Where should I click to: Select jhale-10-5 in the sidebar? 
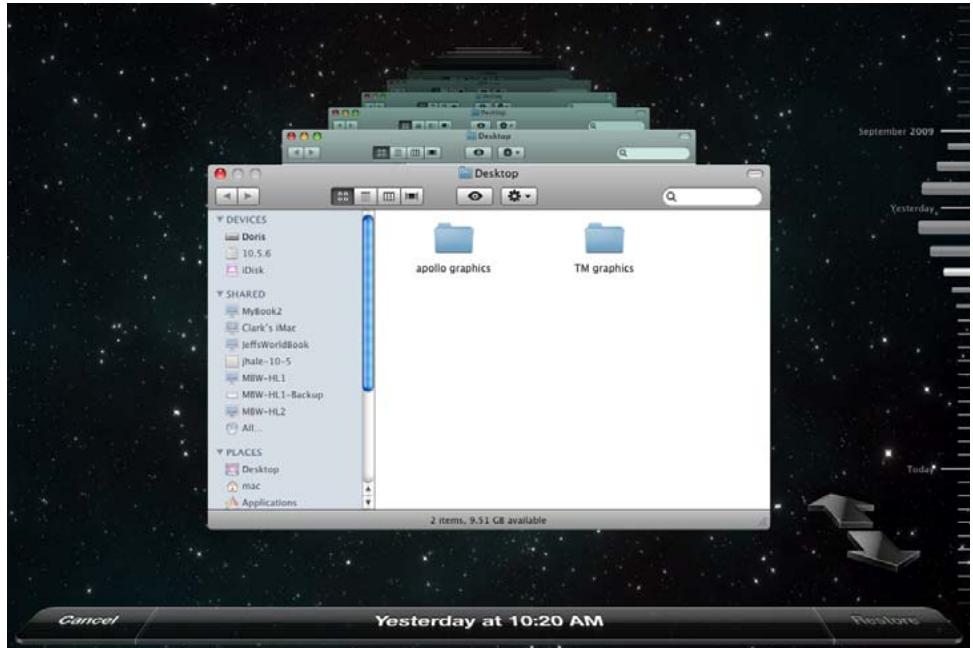coord(258,361)
